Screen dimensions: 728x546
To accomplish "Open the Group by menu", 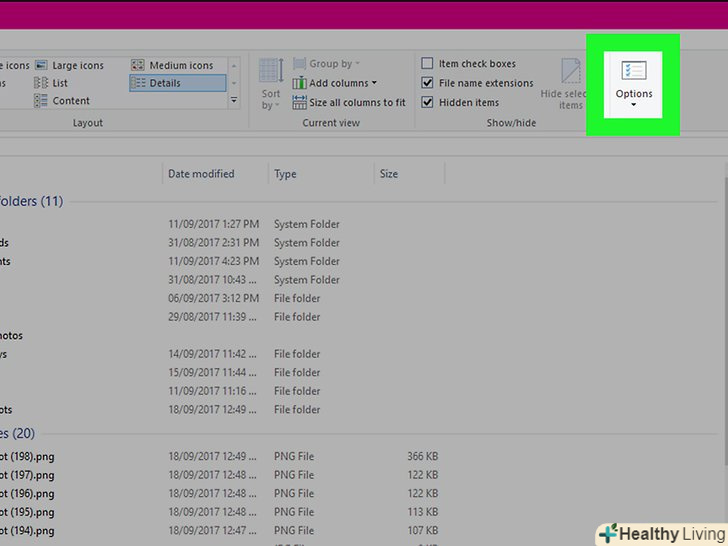I will click(326, 64).
